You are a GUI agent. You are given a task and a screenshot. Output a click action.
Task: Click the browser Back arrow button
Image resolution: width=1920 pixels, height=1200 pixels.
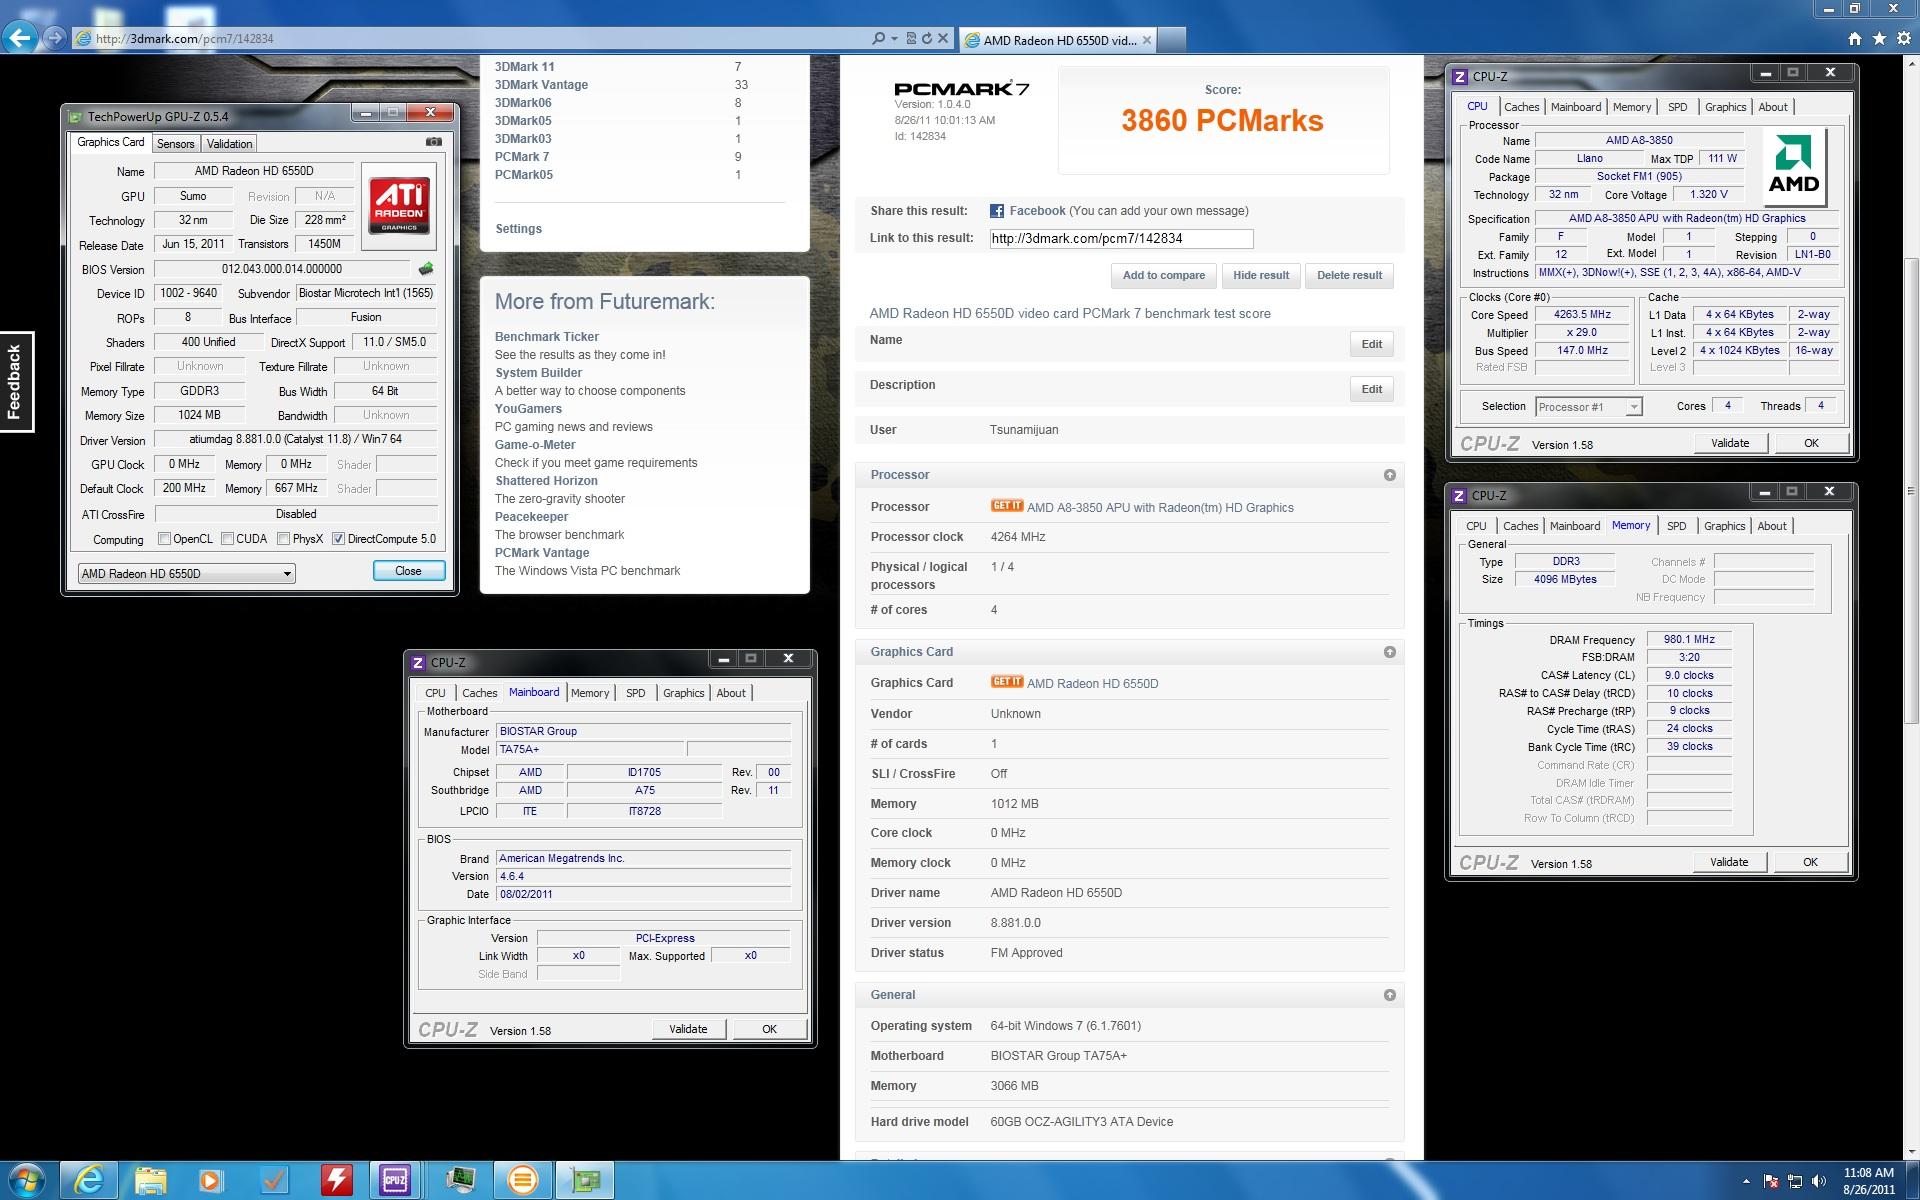21,38
